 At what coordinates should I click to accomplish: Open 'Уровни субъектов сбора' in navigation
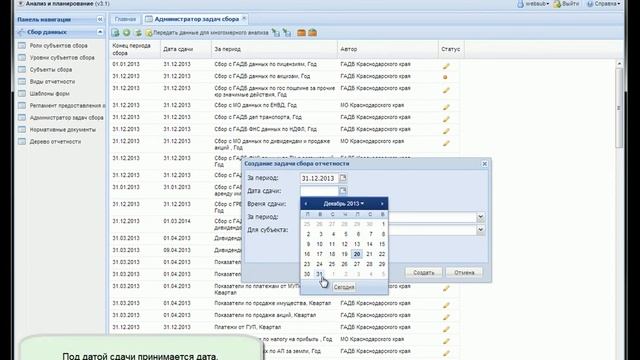62,58
